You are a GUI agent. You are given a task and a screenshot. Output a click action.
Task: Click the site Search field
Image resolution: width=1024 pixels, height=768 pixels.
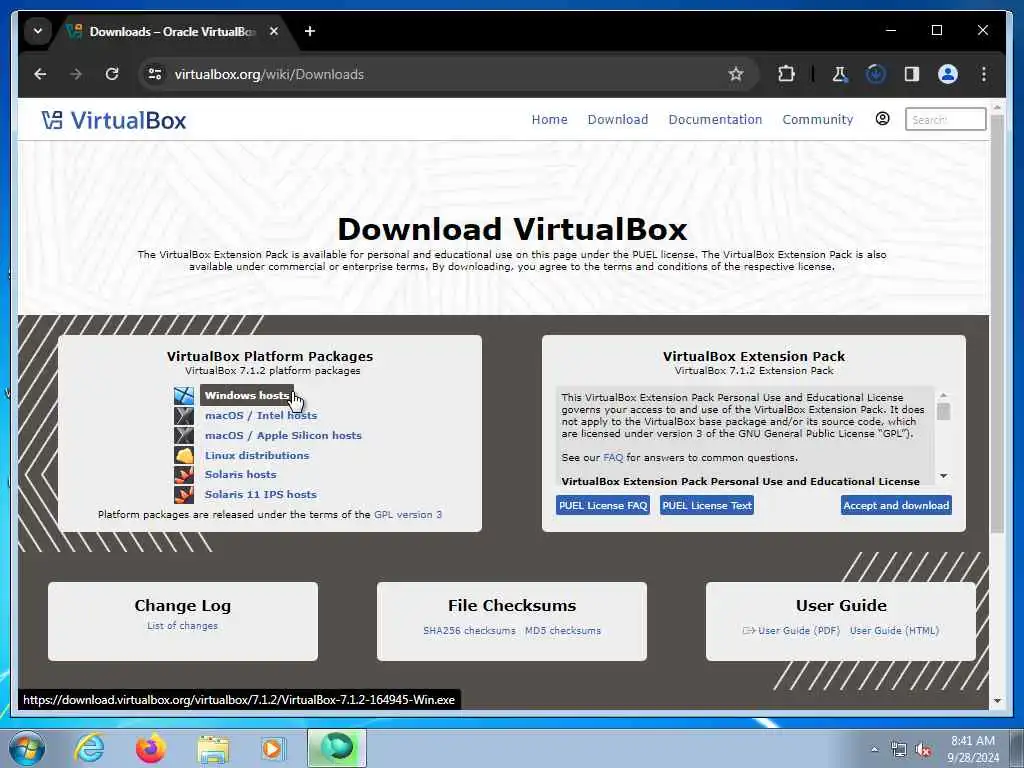point(945,120)
